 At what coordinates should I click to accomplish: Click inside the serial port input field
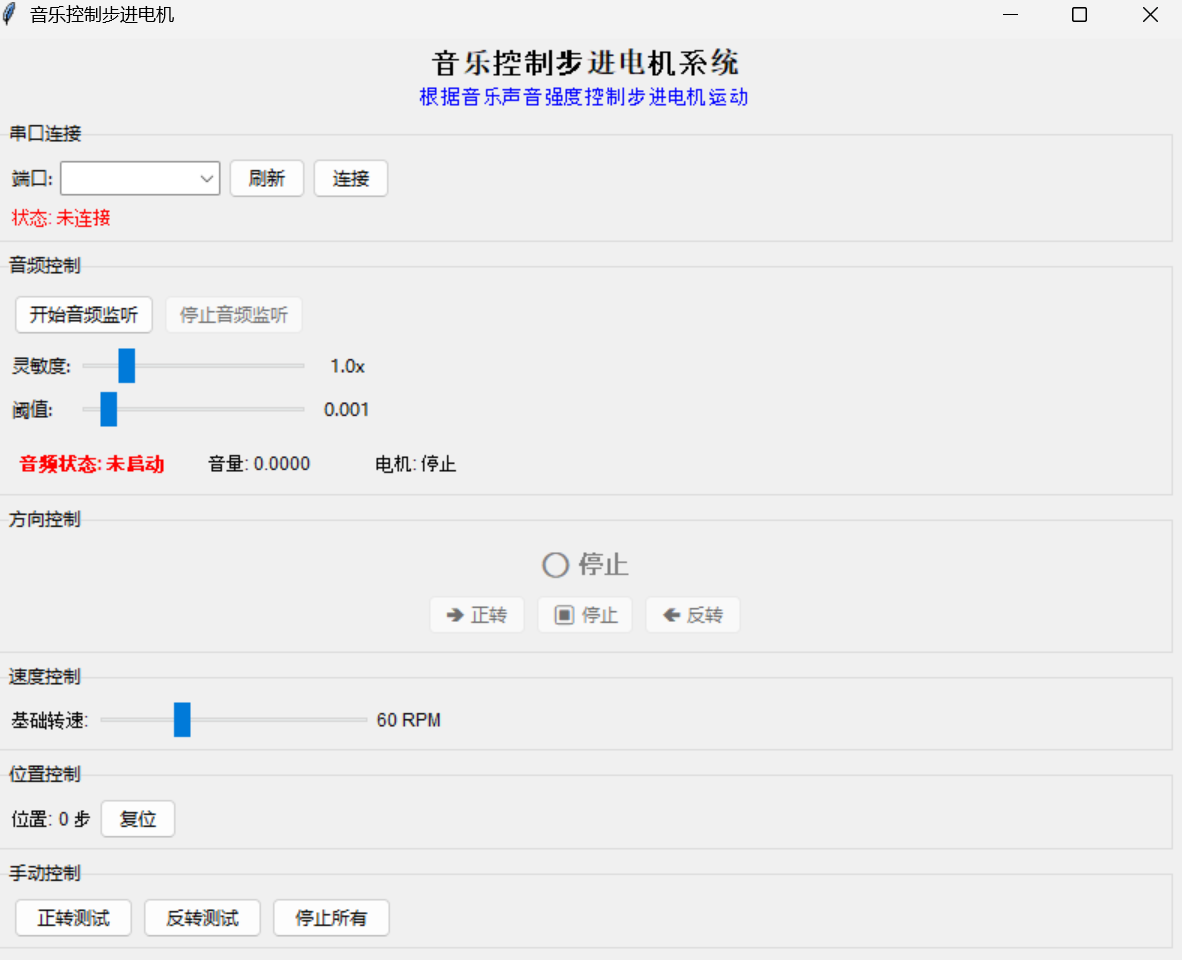(130, 178)
